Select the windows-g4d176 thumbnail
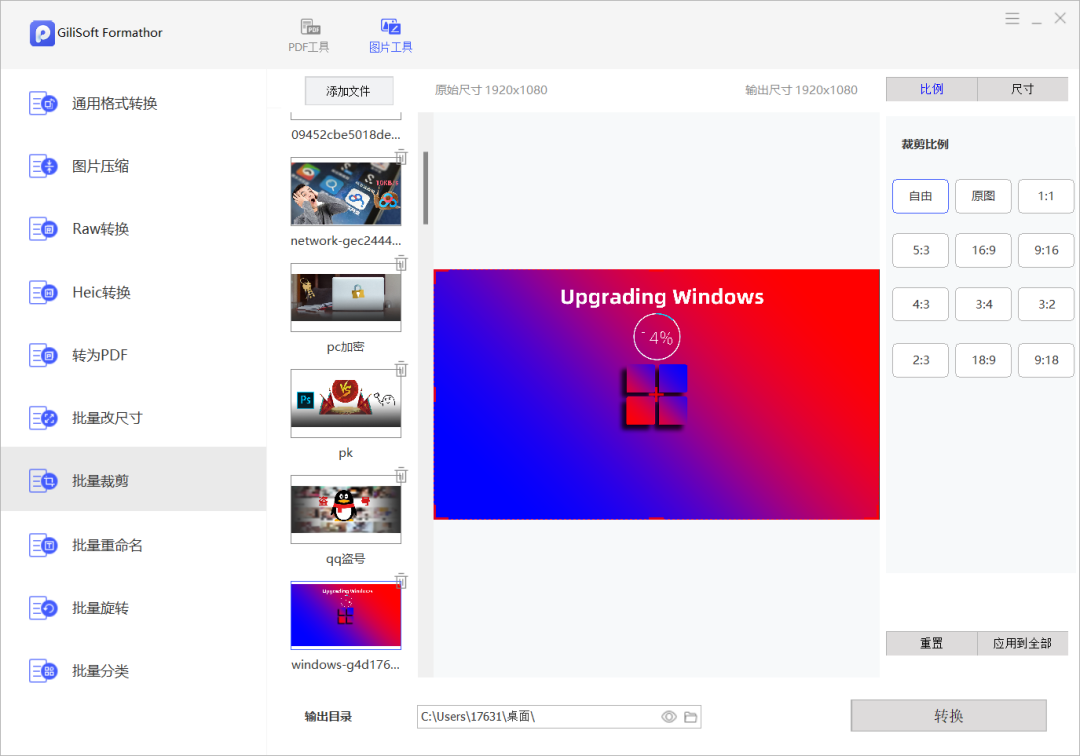 [x=346, y=615]
